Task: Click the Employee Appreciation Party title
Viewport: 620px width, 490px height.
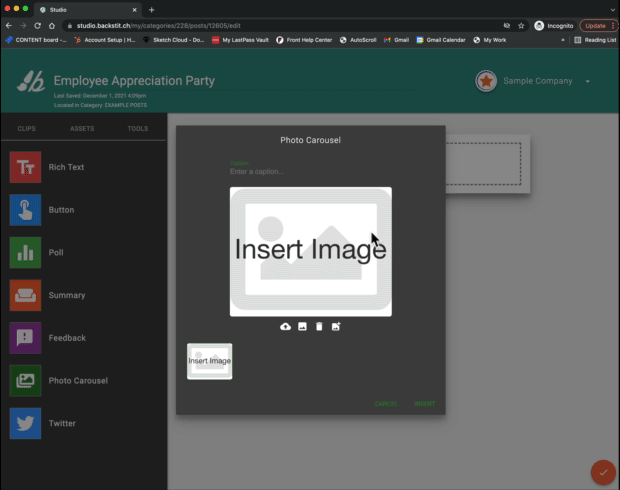Action: coord(134,81)
